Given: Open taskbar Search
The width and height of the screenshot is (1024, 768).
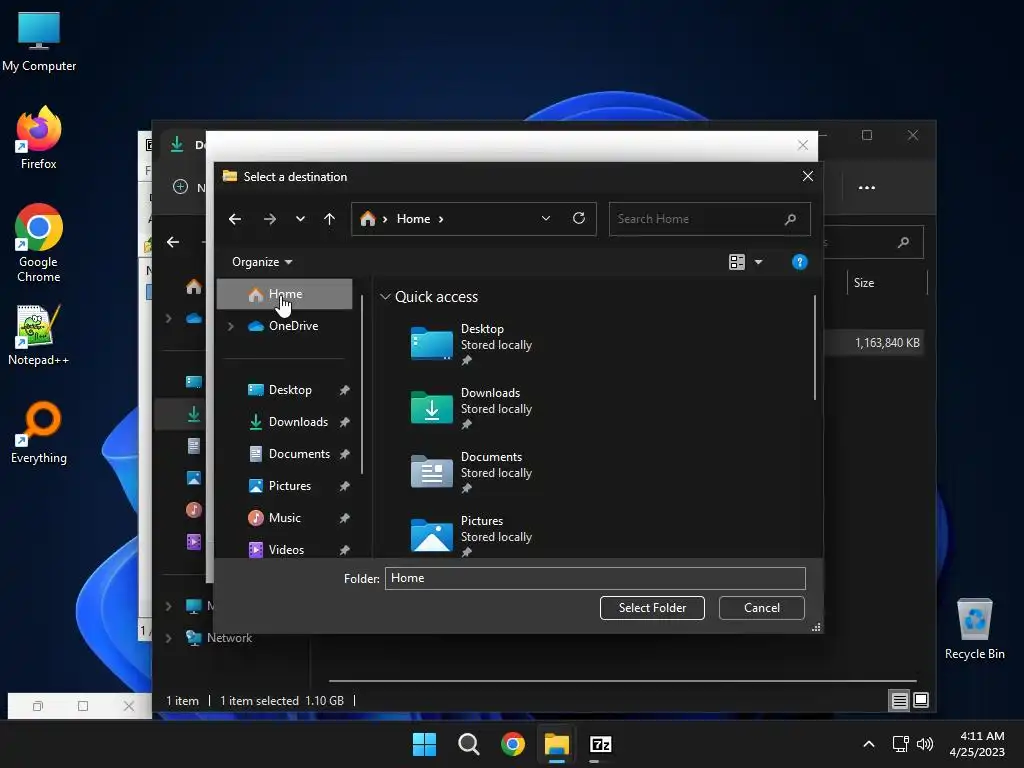Looking at the screenshot, I should (468, 744).
